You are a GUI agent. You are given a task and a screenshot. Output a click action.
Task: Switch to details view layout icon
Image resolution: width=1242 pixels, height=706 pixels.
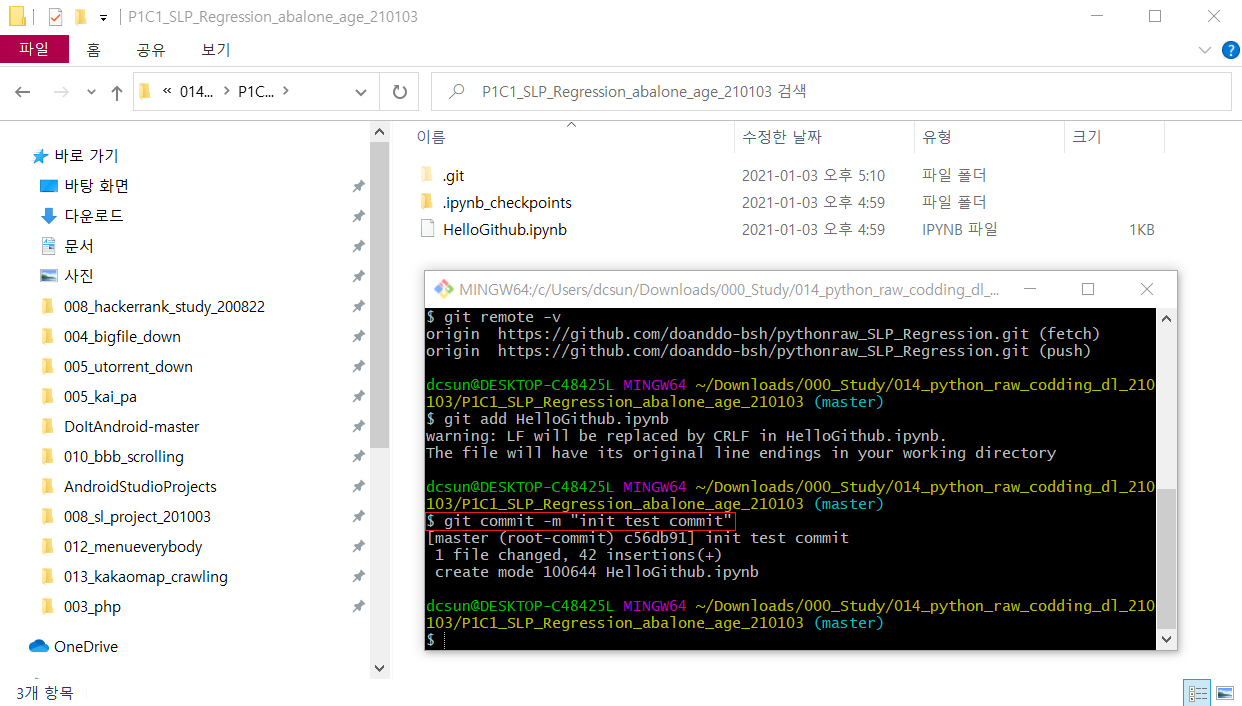[x=1197, y=692]
